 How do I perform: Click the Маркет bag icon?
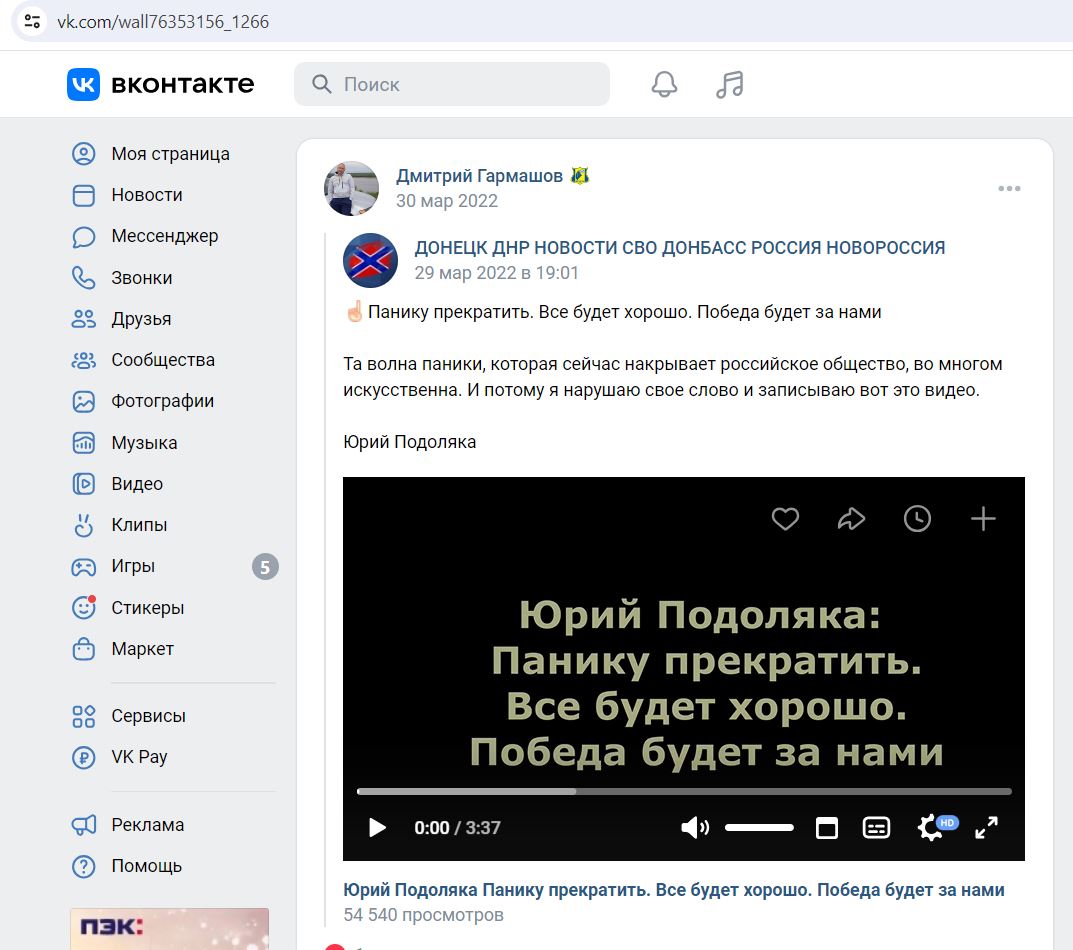point(83,649)
